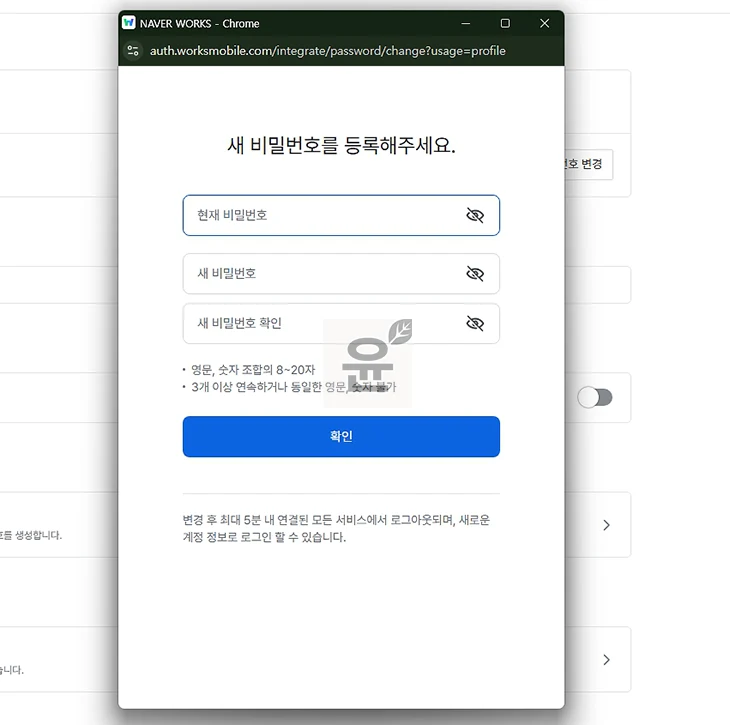This screenshot has height=725, width=730.
Task: Click the partly hidden 변경 button in background page
Action: [x=588, y=164]
